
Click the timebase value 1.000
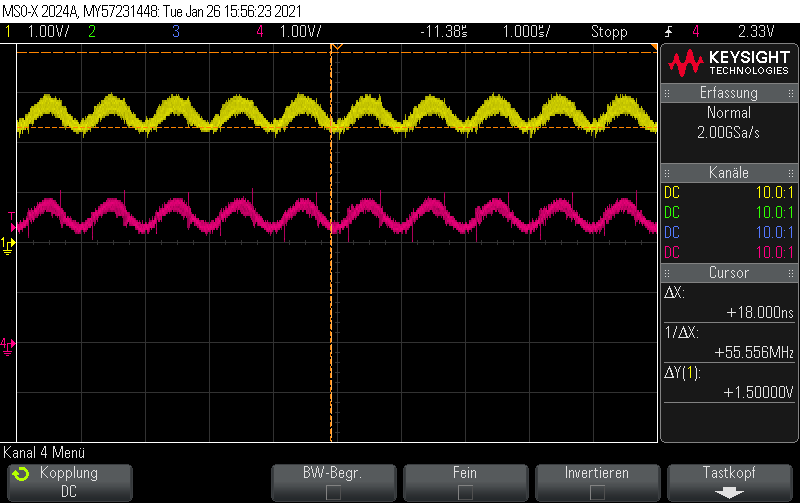[527, 32]
